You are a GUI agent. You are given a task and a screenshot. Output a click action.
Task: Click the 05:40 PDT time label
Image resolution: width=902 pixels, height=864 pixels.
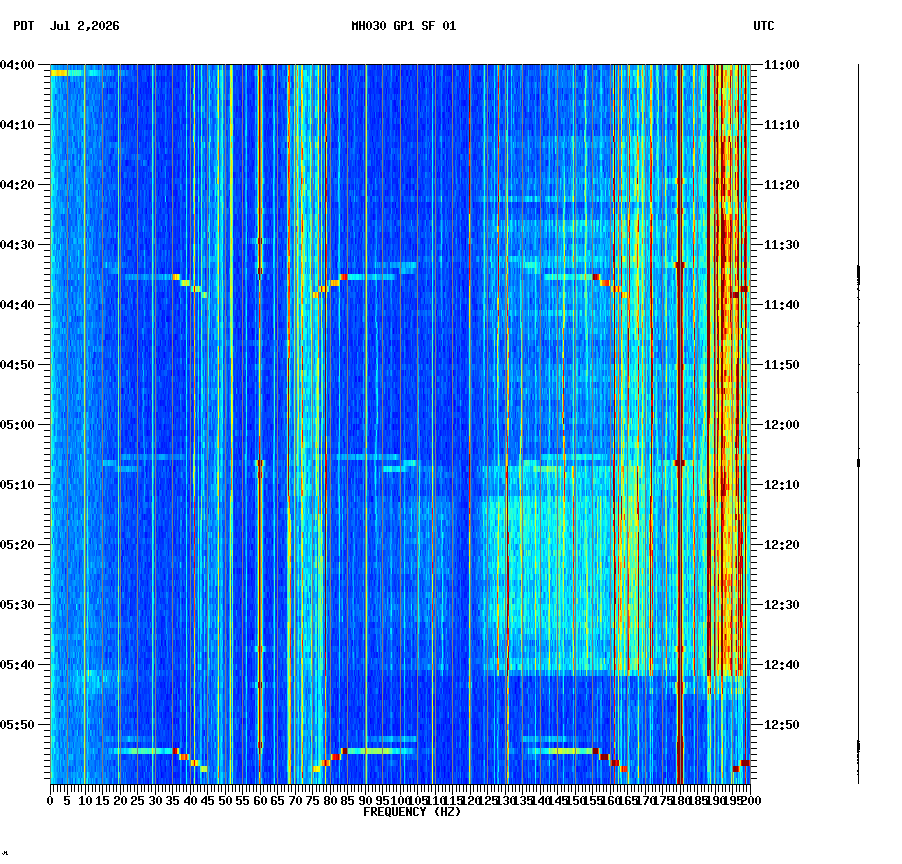(17, 664)
